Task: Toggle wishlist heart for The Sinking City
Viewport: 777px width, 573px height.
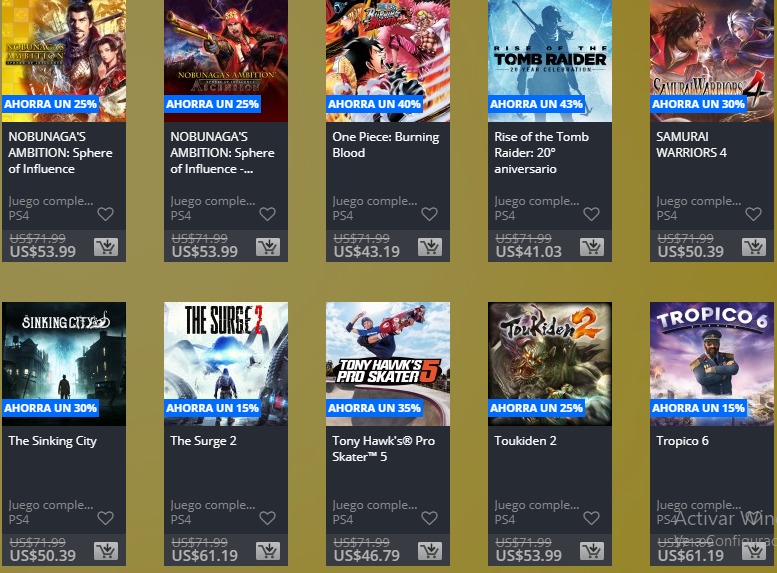Action: click(105, 518)
